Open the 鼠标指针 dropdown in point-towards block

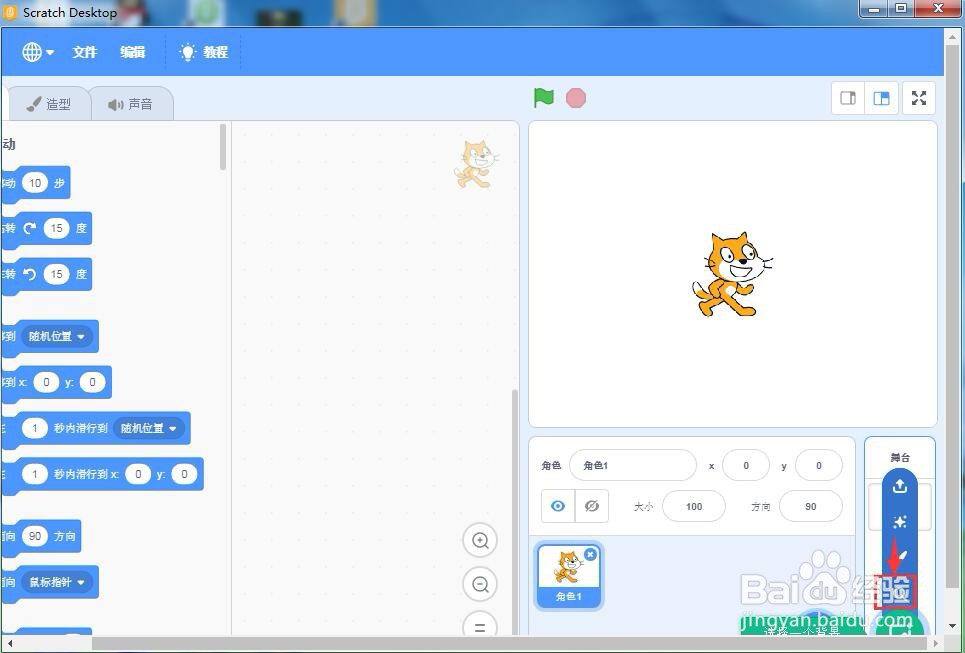point(57,582)
